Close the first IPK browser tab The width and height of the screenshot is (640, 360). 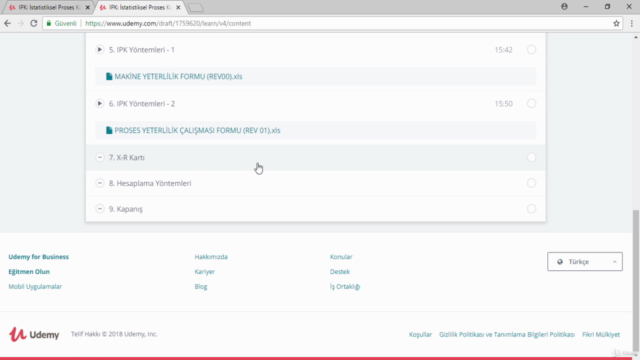point(87,7)
